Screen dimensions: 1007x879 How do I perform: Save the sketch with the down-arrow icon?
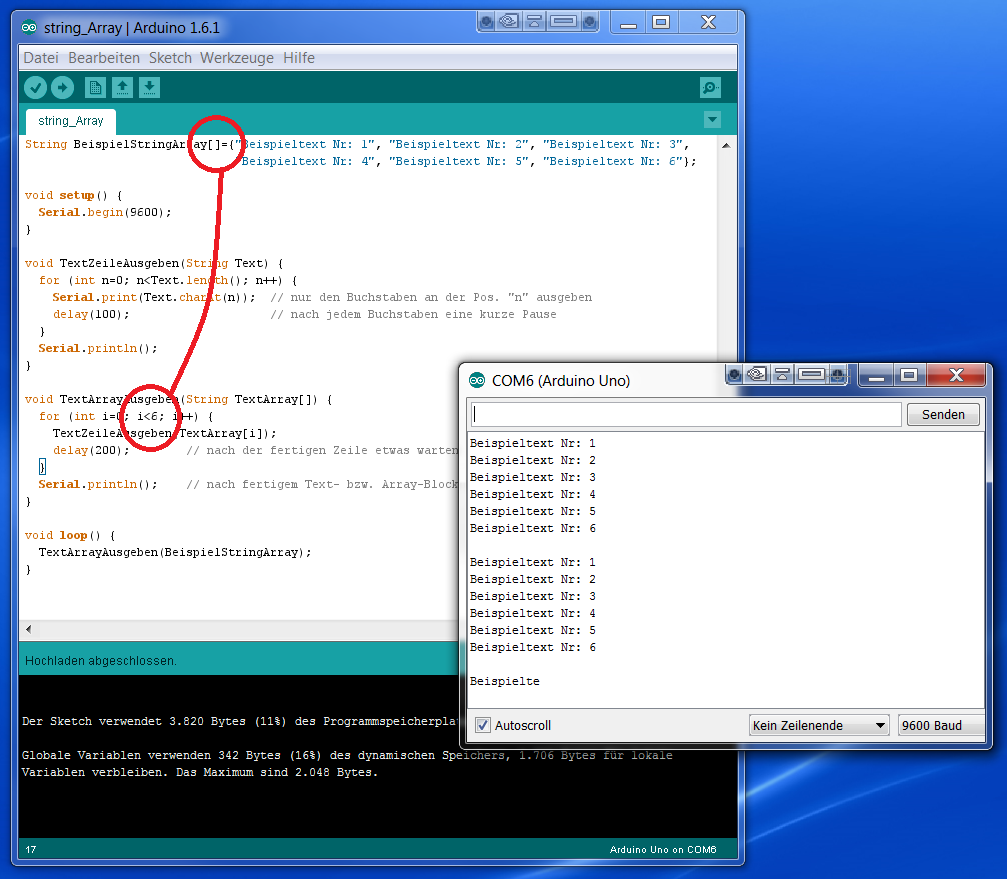point(150,87)
